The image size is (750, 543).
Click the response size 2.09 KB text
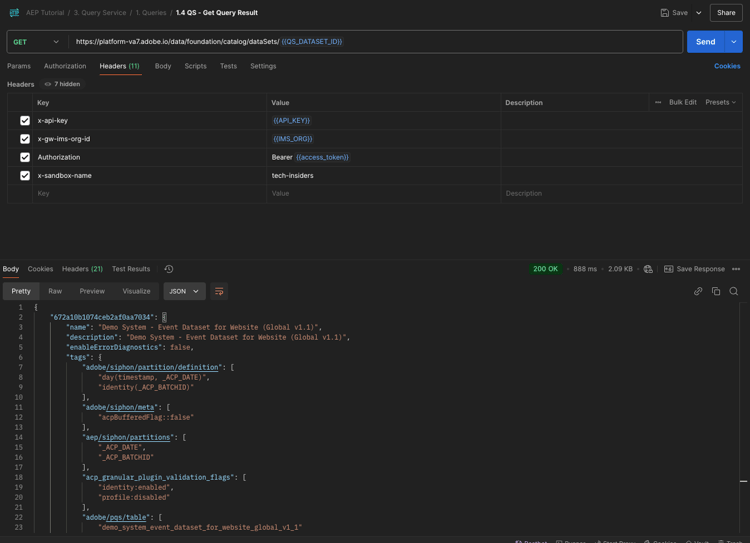620,269
